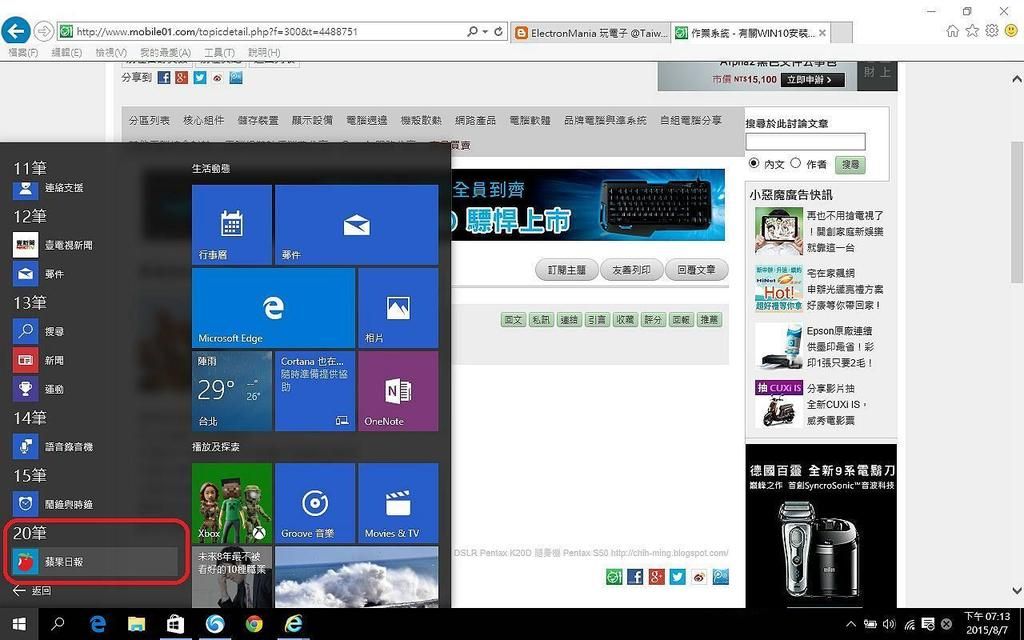Viewport: 1024px width, 640px height.
Task: Switch to the ElectronMania tab
Action: point(591,33)
